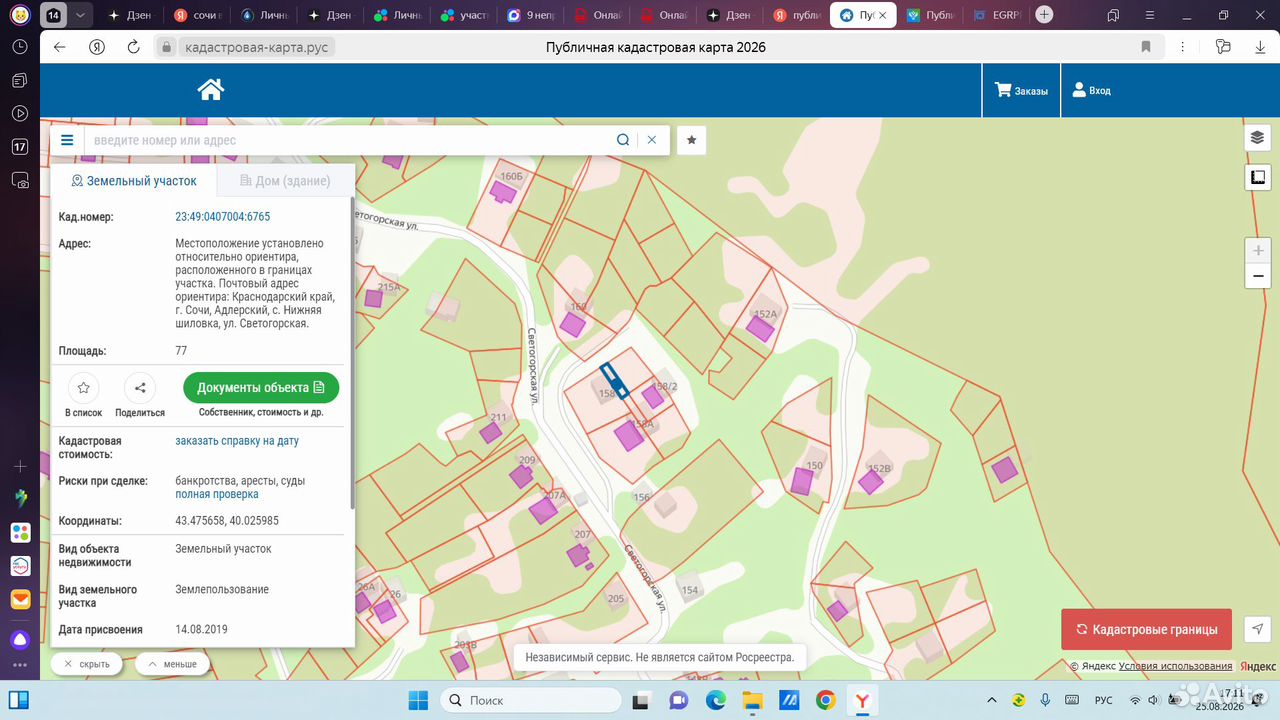Open the browser tab counter showing 14

tap(53, 15)
